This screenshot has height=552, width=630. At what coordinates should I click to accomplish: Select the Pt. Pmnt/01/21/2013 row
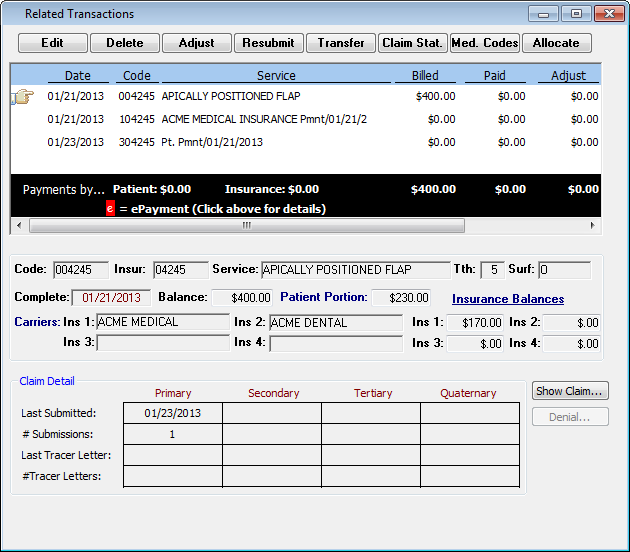click(212, 142)
